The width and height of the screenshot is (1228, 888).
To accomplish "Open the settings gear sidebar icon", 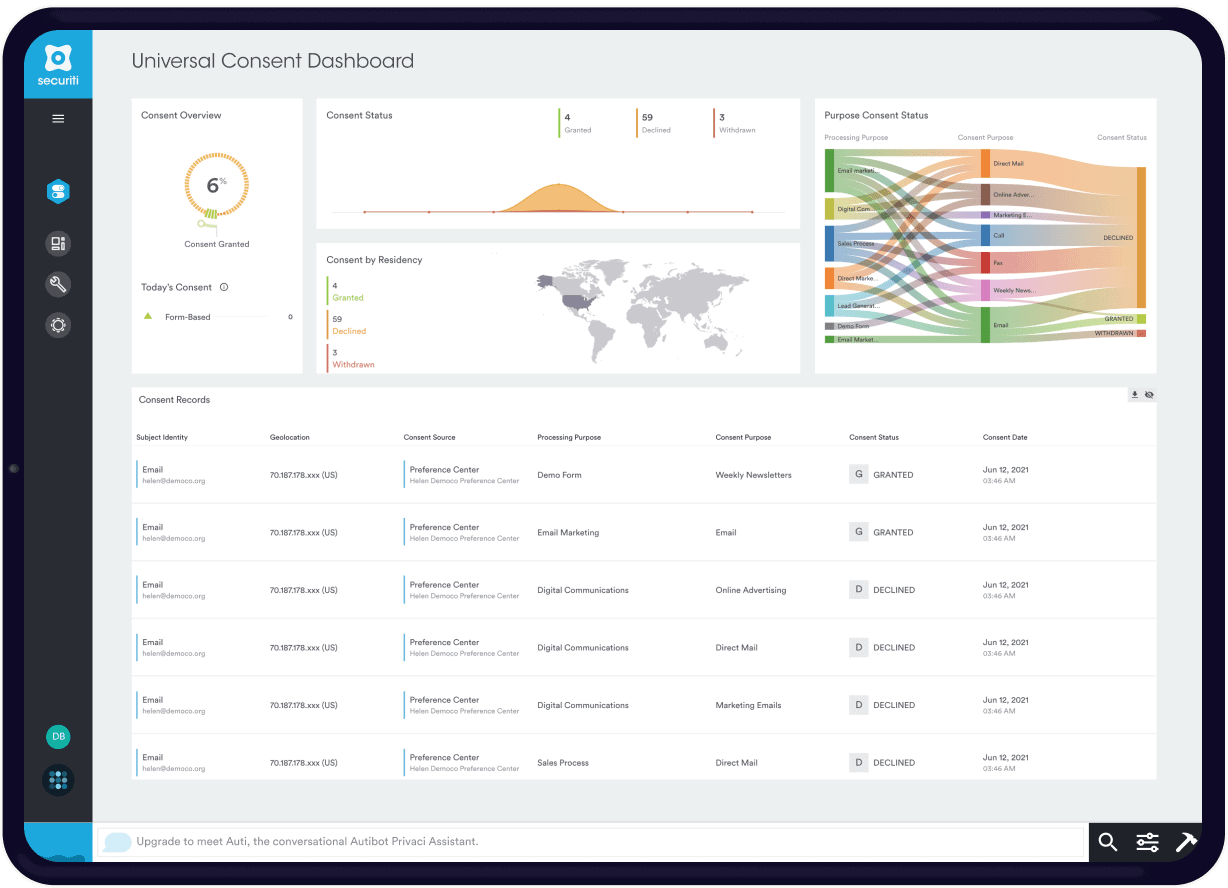I will (x=58, y=325).
